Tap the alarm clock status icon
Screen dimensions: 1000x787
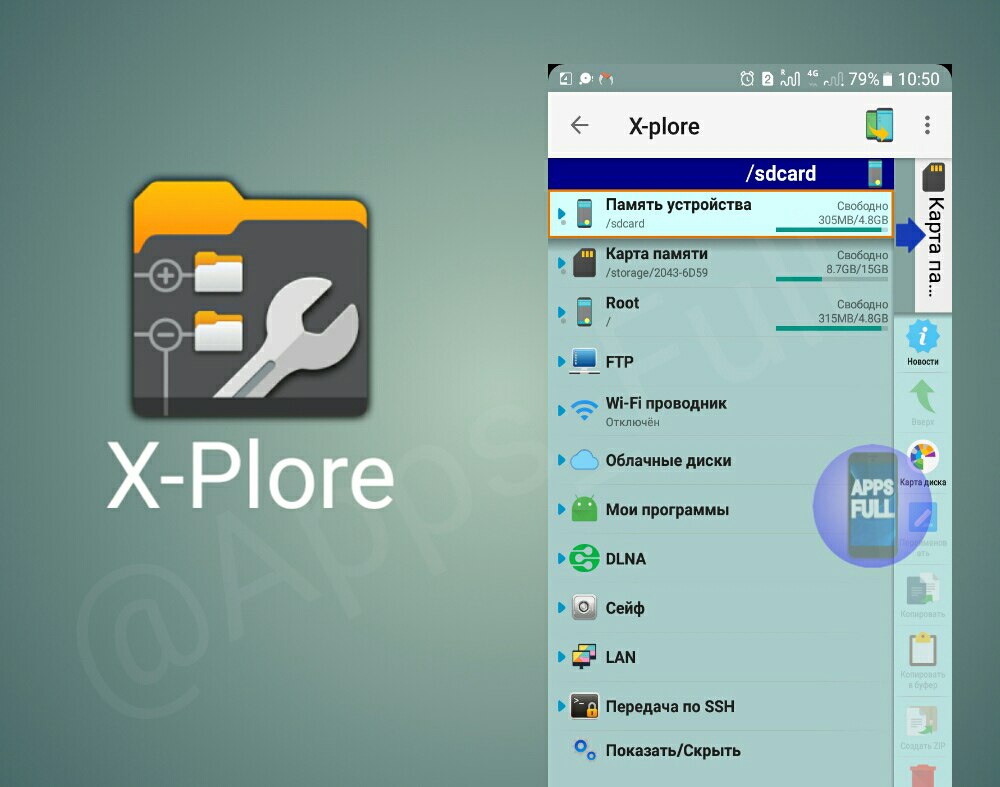tap(747, 78)
